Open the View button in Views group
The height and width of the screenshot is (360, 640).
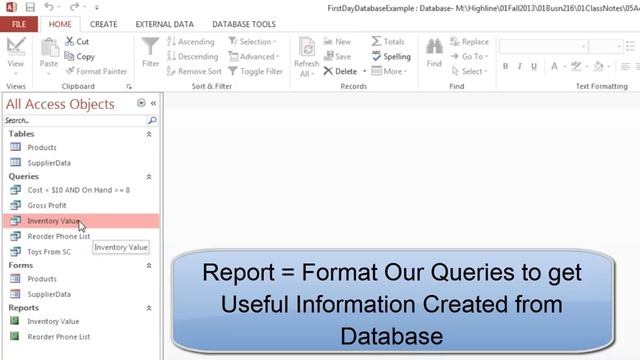pos(16,56)
